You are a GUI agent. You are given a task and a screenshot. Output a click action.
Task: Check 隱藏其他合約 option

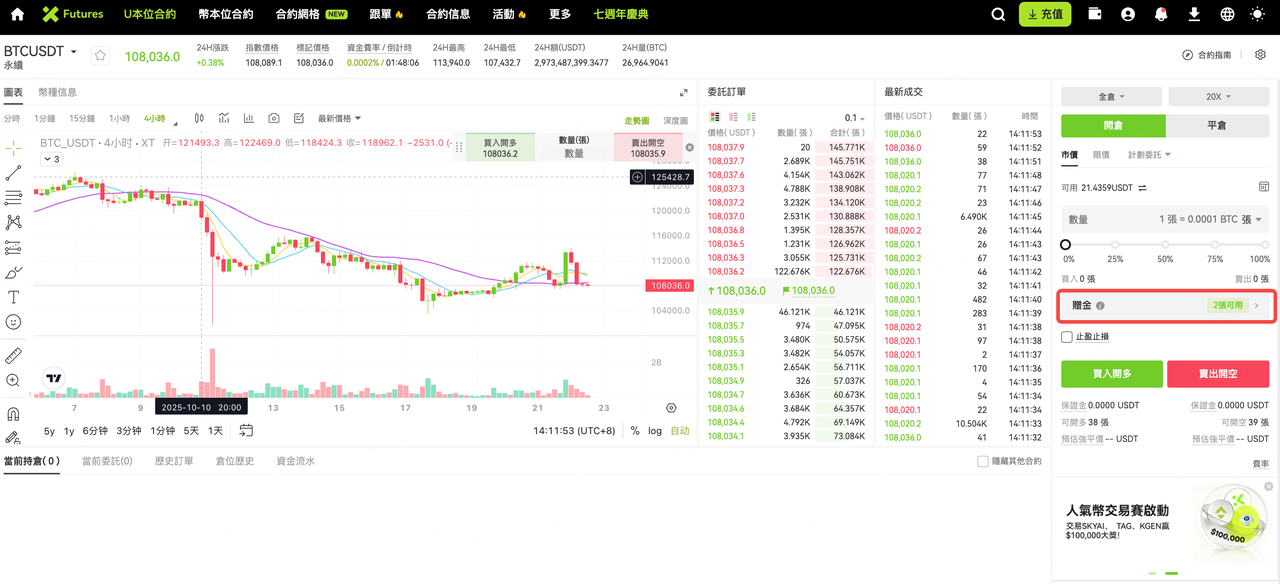click(983, 461)
